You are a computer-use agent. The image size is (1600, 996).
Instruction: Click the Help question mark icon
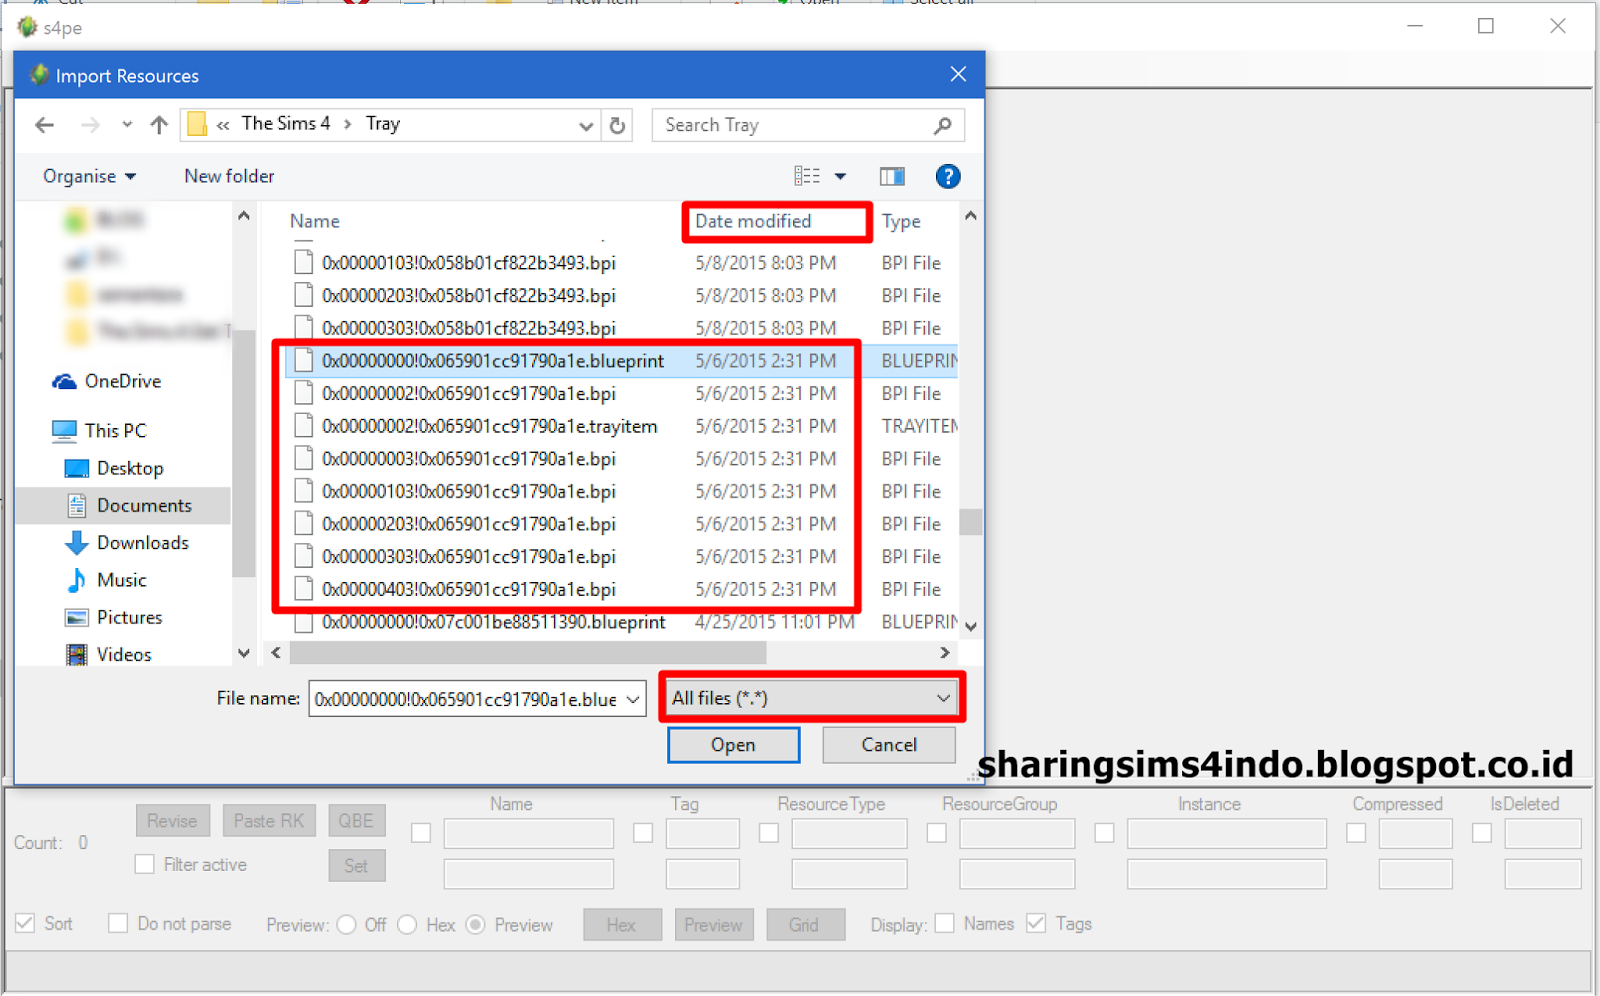pyautogui.click(x=947, y=176)
